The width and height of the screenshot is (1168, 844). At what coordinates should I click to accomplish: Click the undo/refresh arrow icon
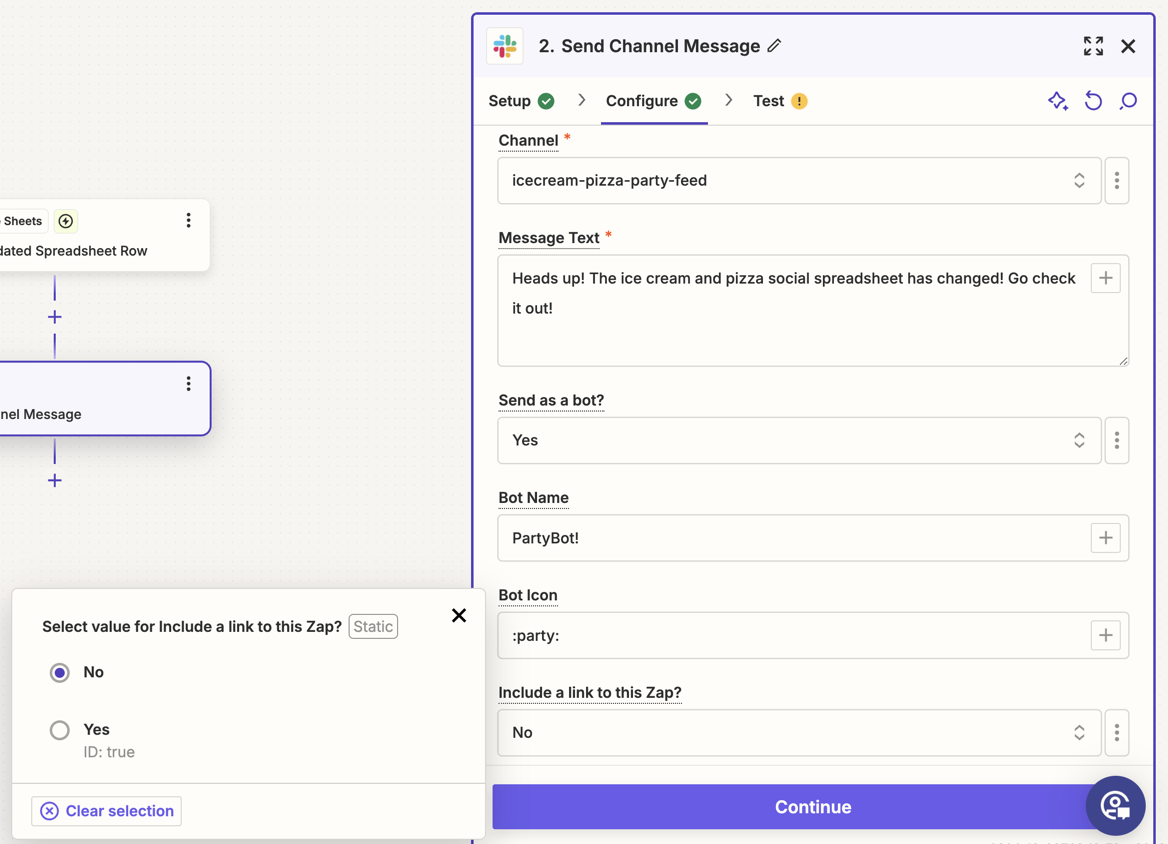(x=1093, y=101)
